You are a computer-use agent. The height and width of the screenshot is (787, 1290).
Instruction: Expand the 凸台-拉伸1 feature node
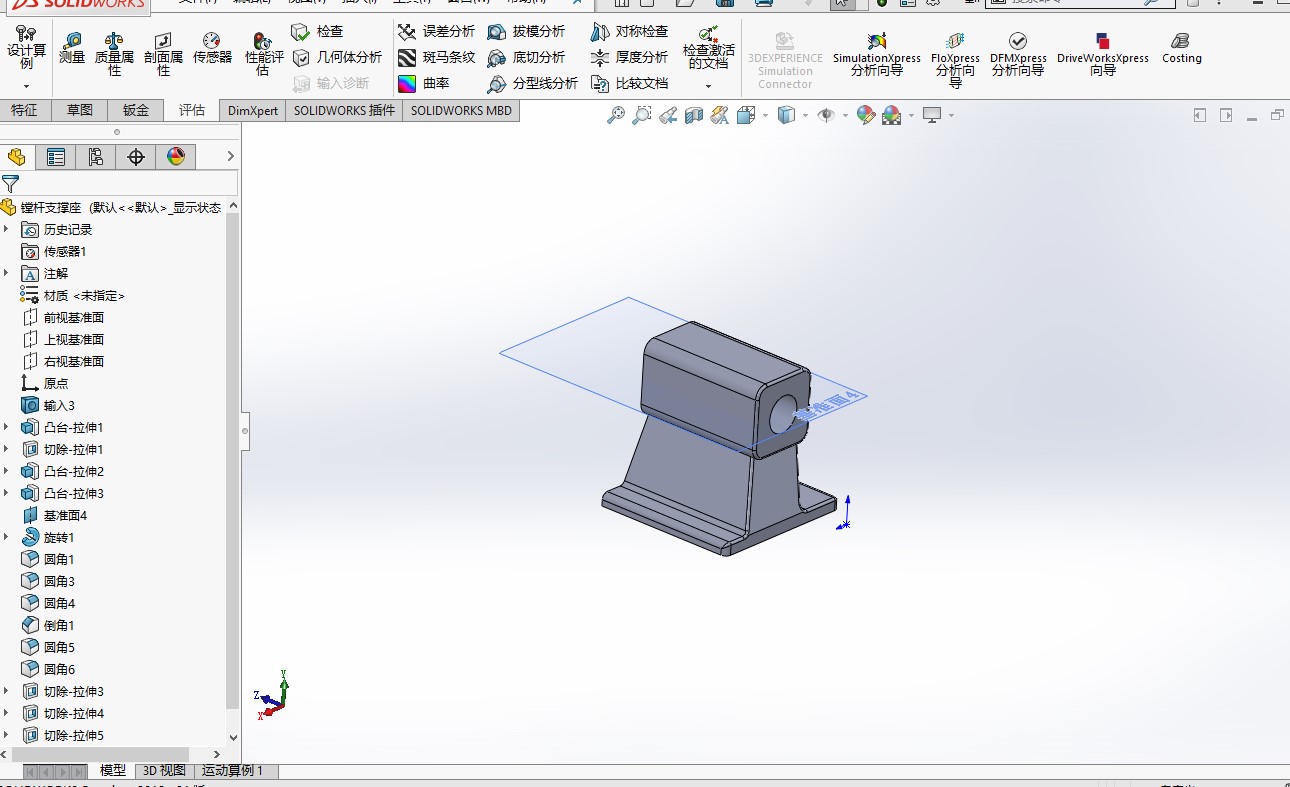pyautogui.click(x=6, y=428)
